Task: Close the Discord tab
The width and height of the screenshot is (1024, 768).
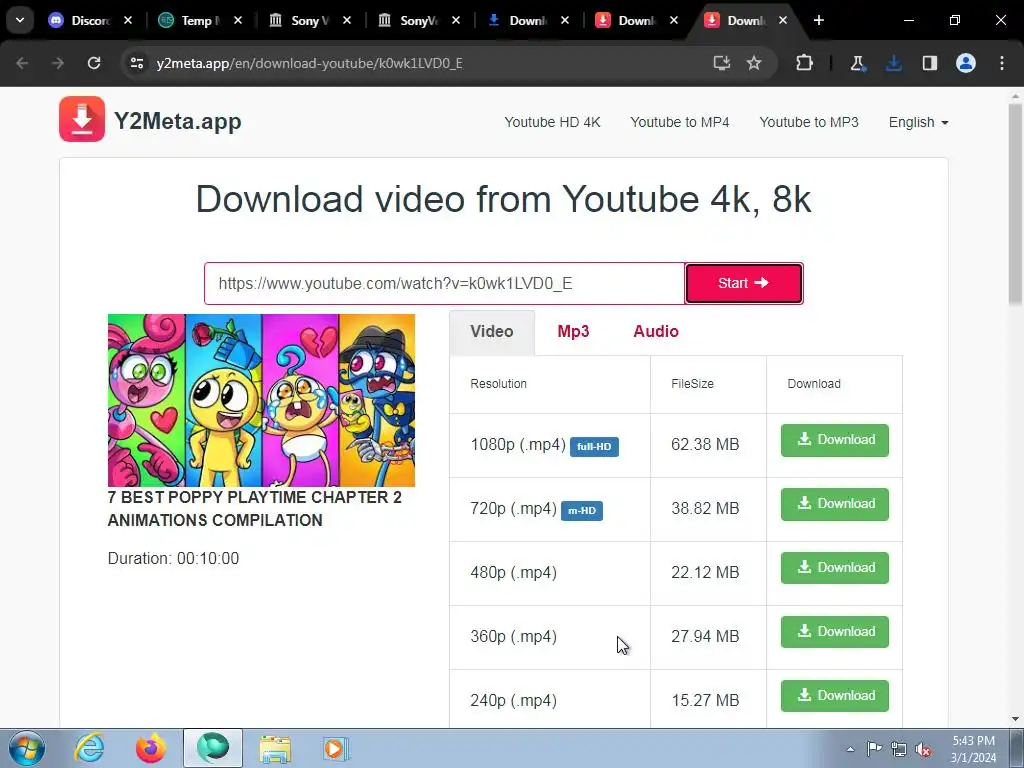Action: [x=128, y=20]
